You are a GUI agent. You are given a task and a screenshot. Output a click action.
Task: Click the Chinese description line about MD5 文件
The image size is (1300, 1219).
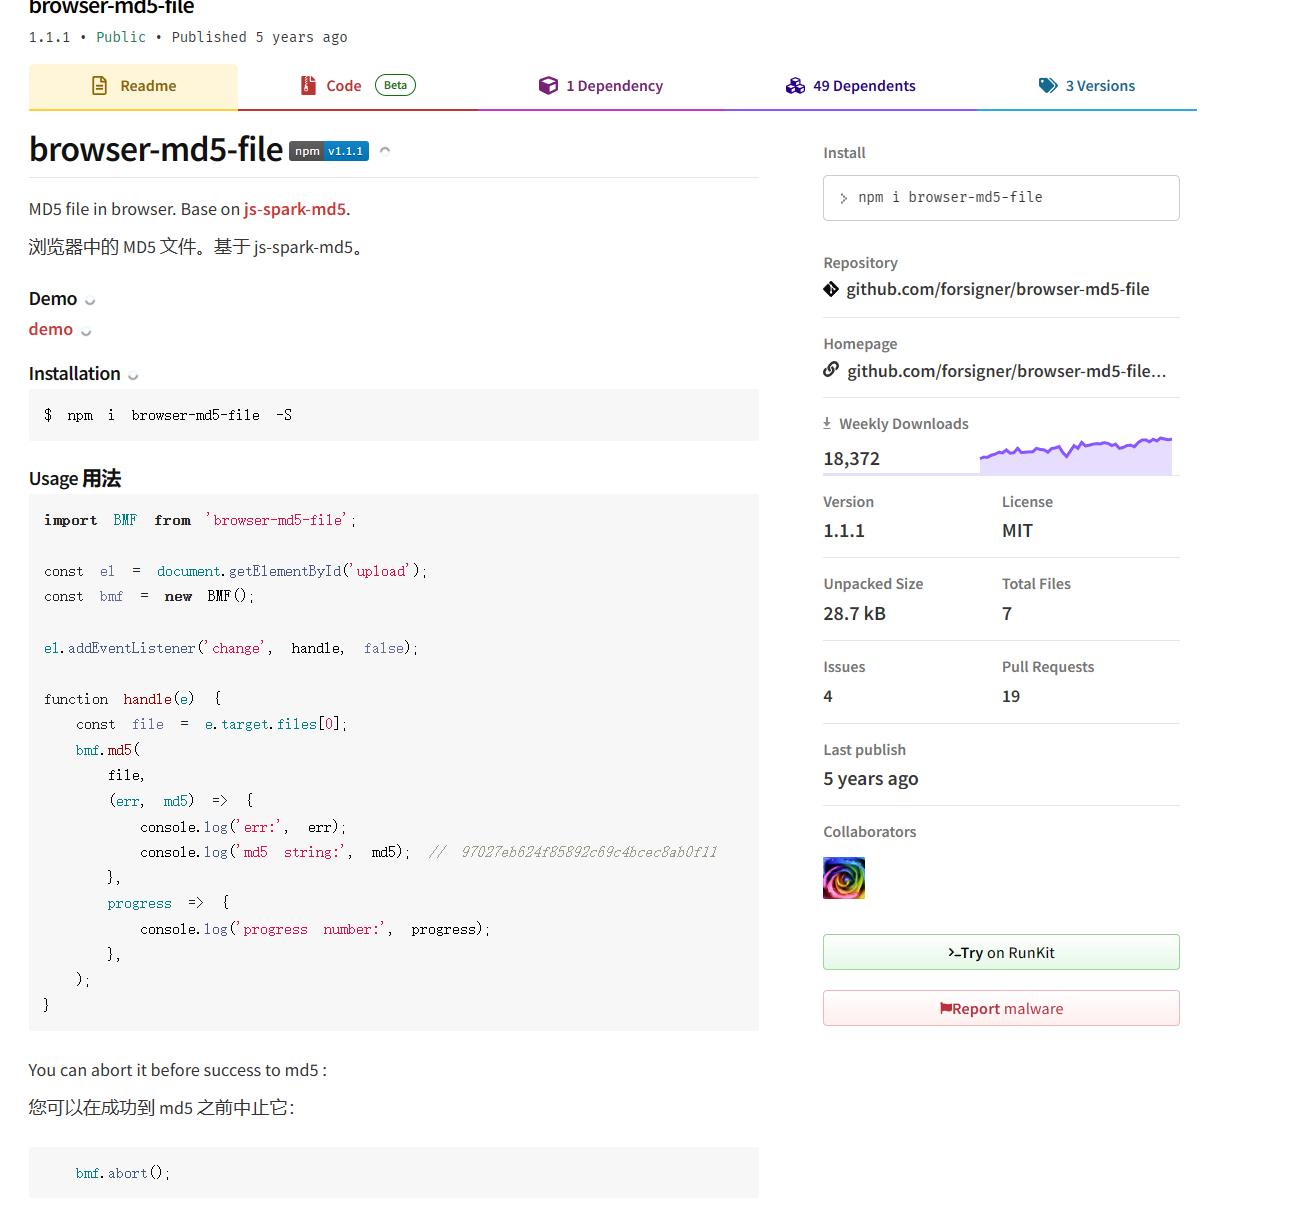pyautogui.click(x=197, y=247)
